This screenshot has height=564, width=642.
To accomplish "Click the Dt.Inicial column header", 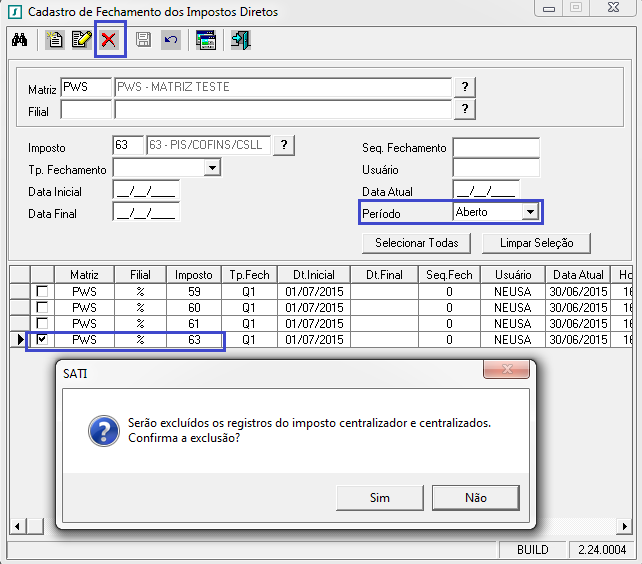I will click(314, 275).
